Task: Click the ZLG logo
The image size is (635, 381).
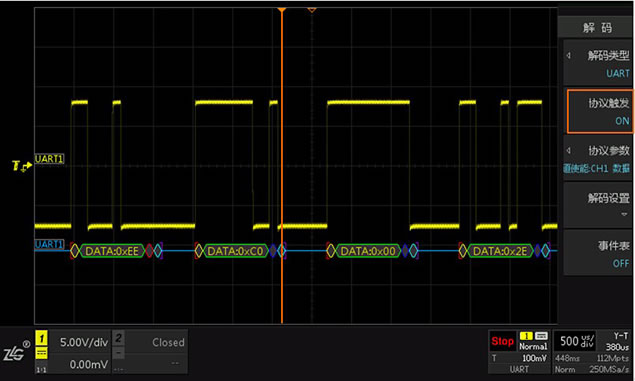Action: click(x=16, y=351)
